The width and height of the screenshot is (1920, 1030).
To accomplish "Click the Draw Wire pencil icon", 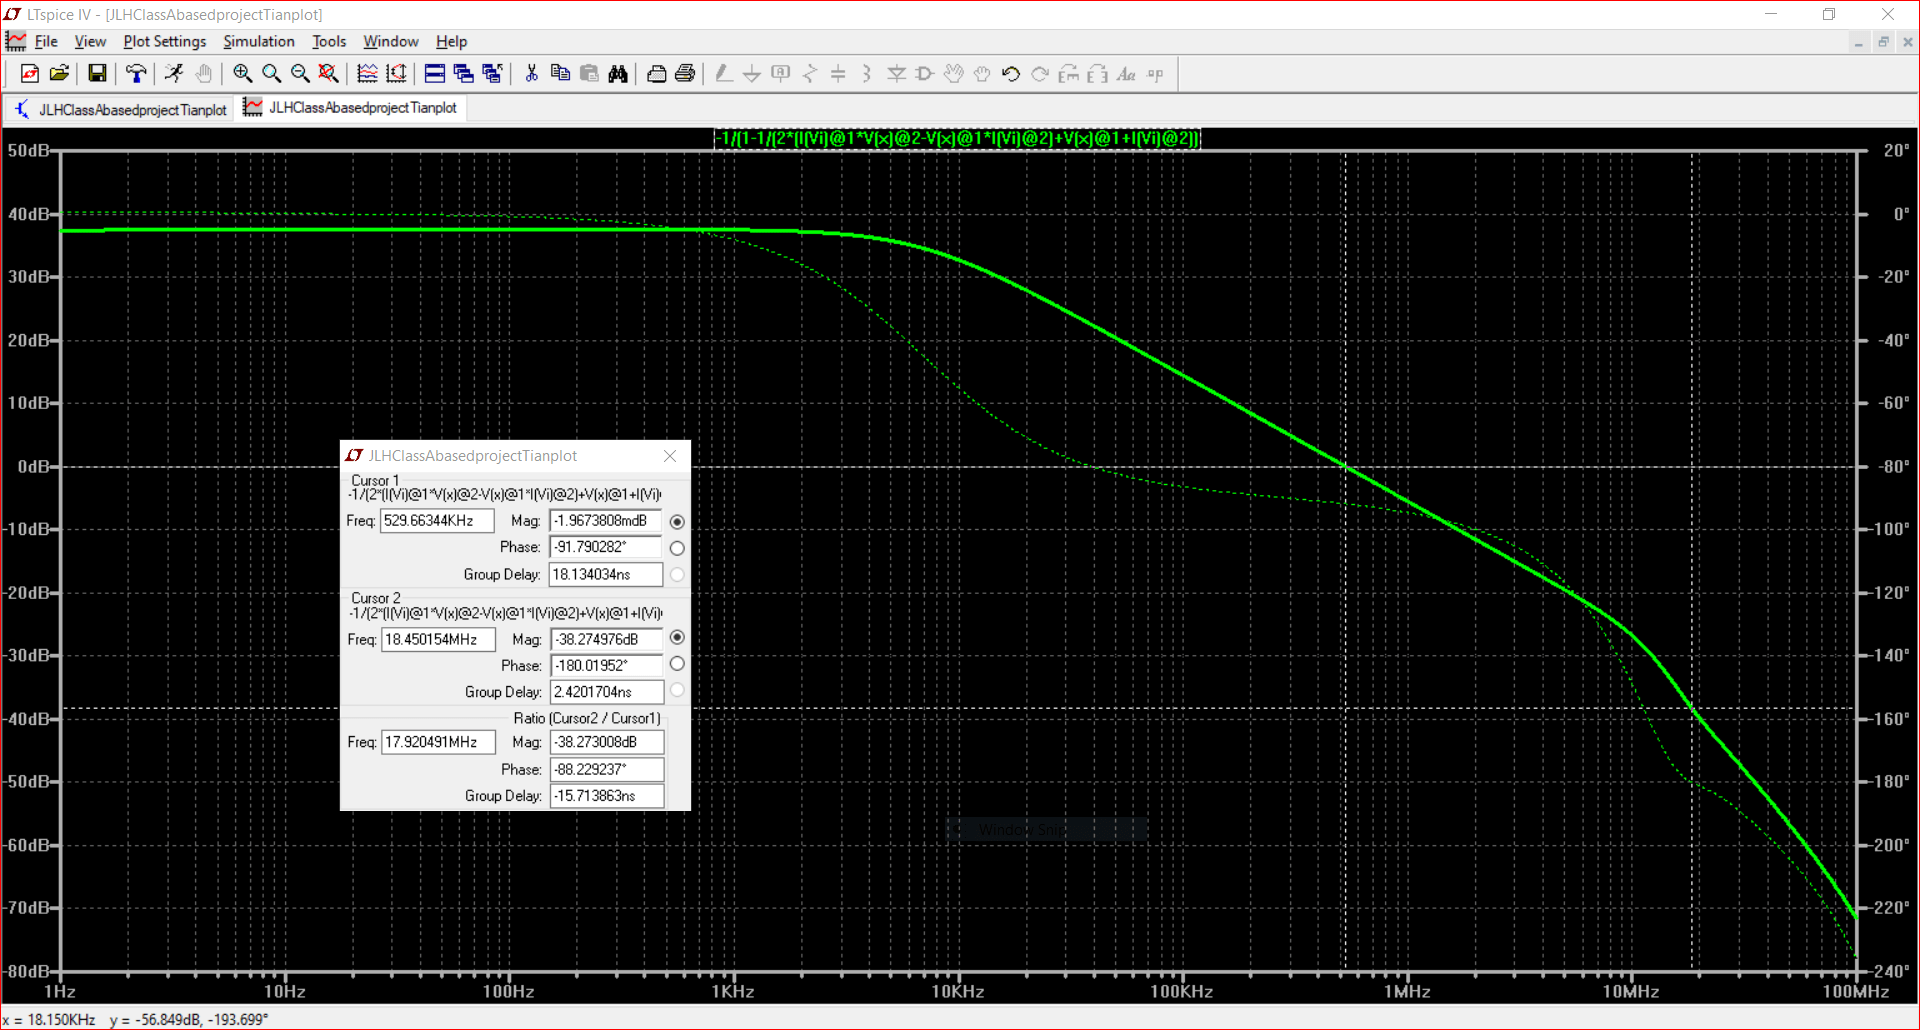I will 723,74.
